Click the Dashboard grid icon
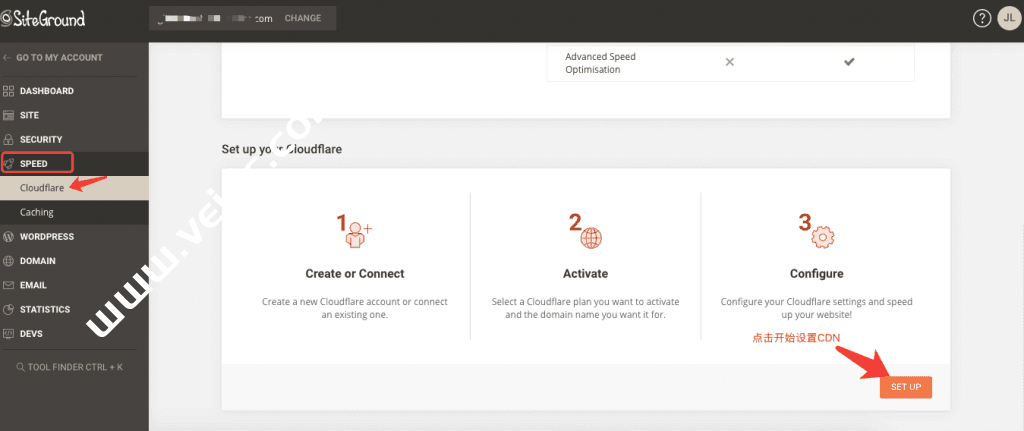The width and height of the screenshot is (1024, 431). [x=8, y=91]
